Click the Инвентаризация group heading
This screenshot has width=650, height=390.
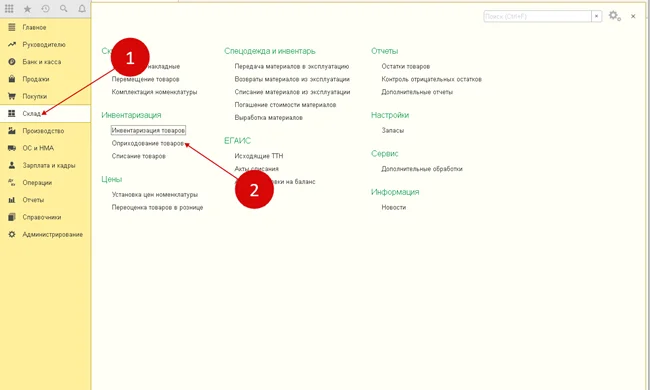coord(131,115)
